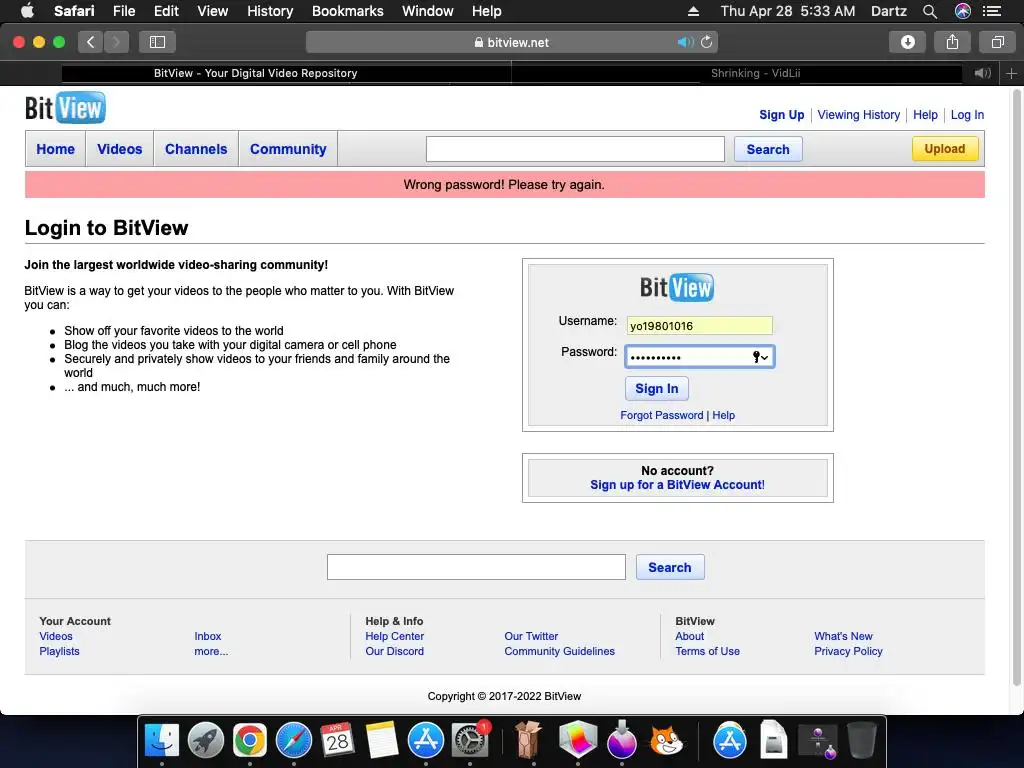The height and width of the screenshot is (768, 1024).
Task: Open the Help Center footer link
Action: 394,636
